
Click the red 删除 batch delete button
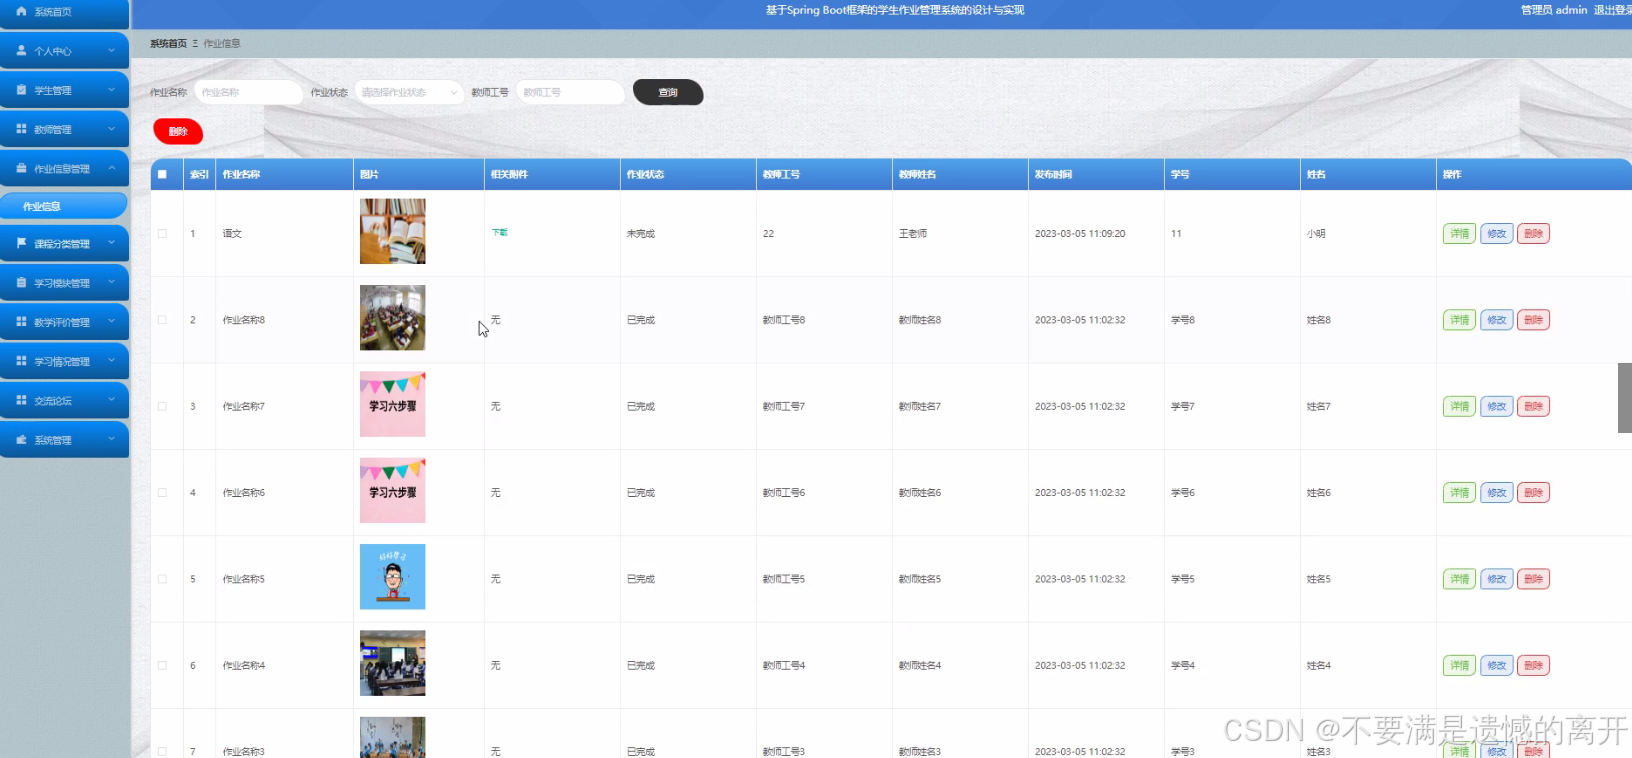(178, 131)
